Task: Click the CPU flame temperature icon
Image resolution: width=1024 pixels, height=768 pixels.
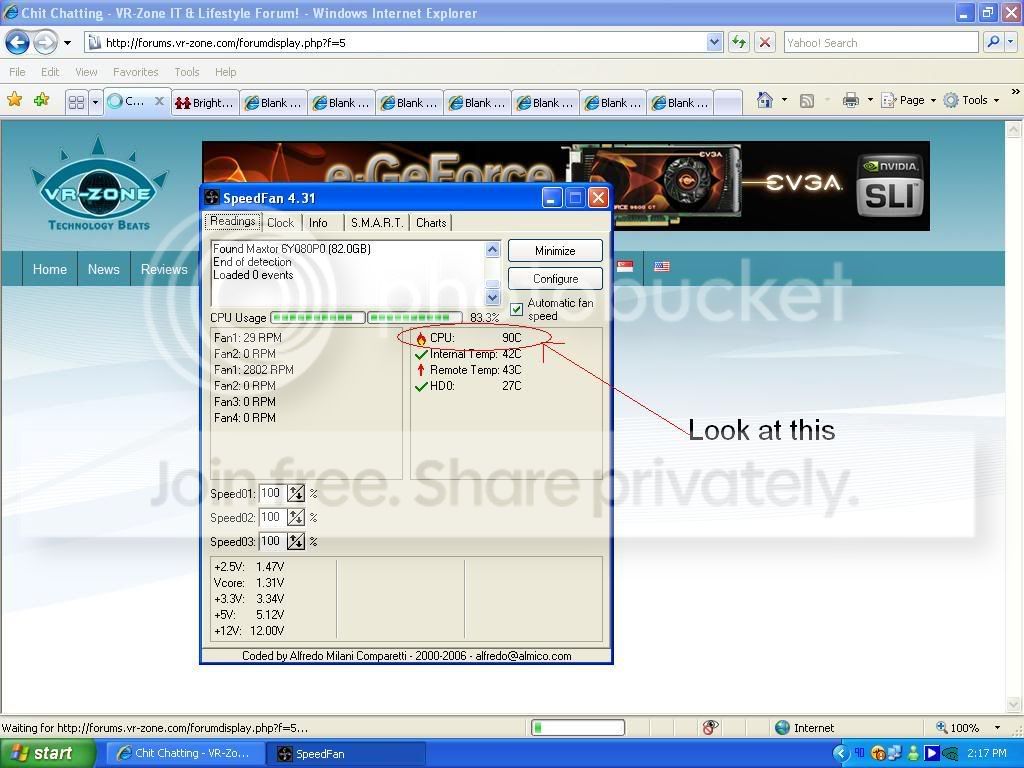Action: (421, 338)
